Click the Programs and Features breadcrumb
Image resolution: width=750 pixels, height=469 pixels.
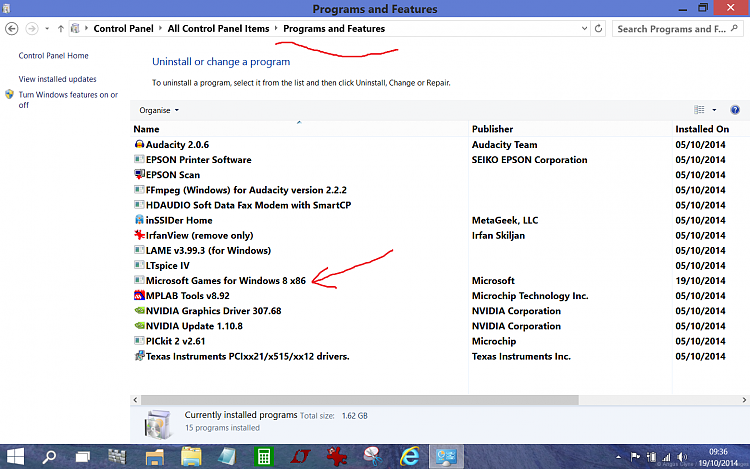click(x=334, y=29)
